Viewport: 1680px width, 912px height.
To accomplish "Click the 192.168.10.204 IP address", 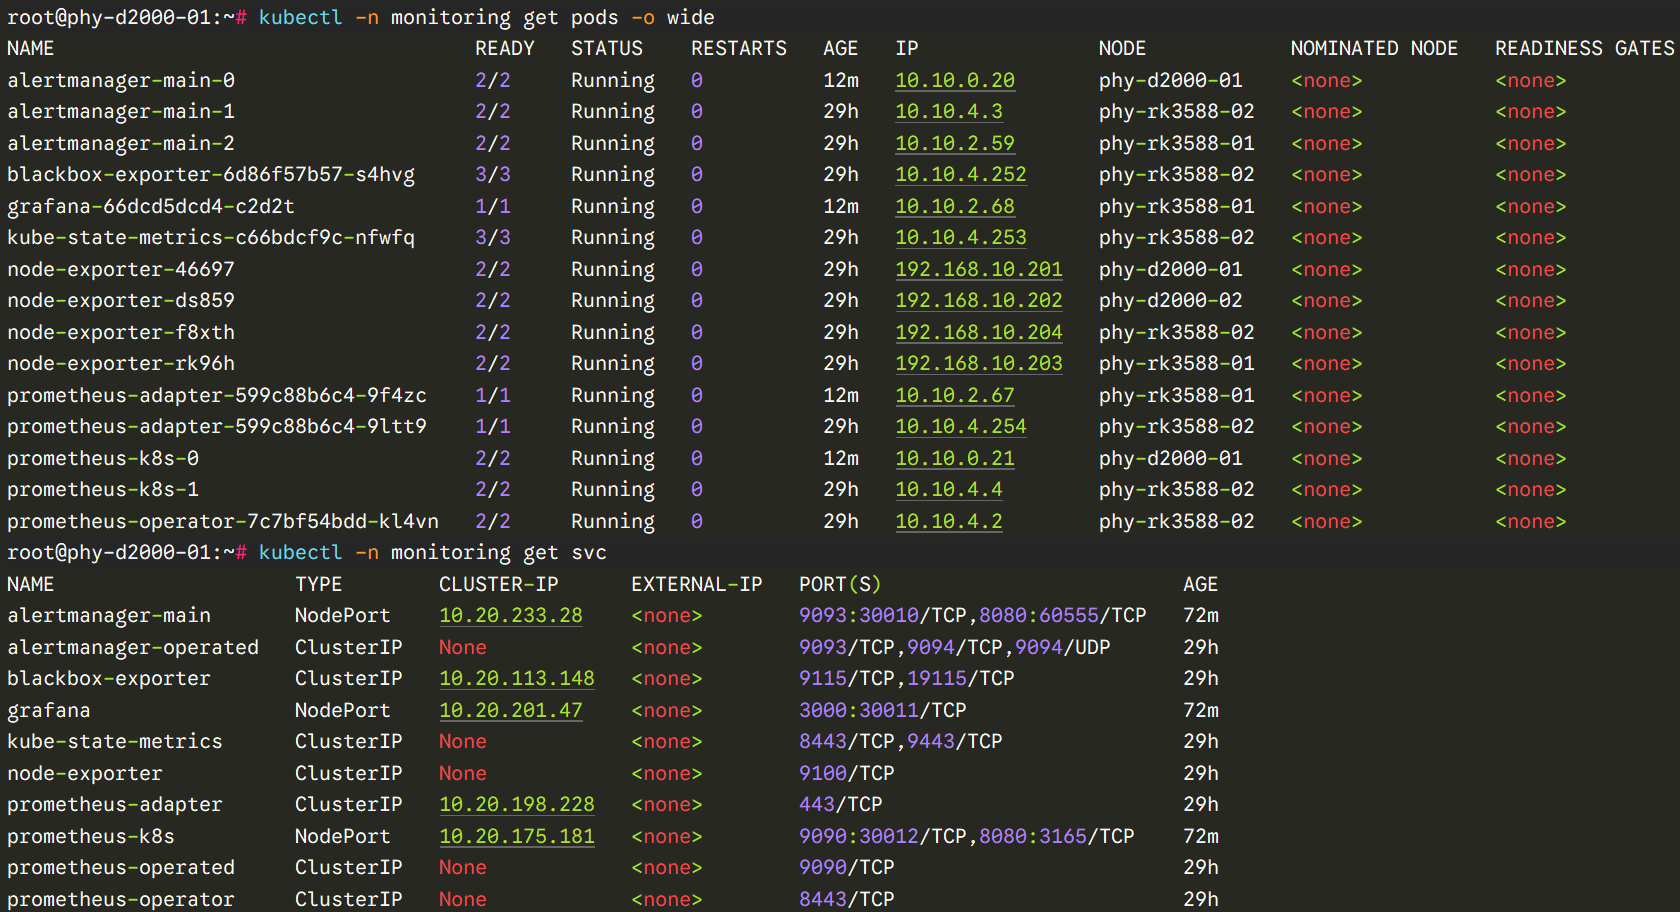I will [x=978, y=332].
